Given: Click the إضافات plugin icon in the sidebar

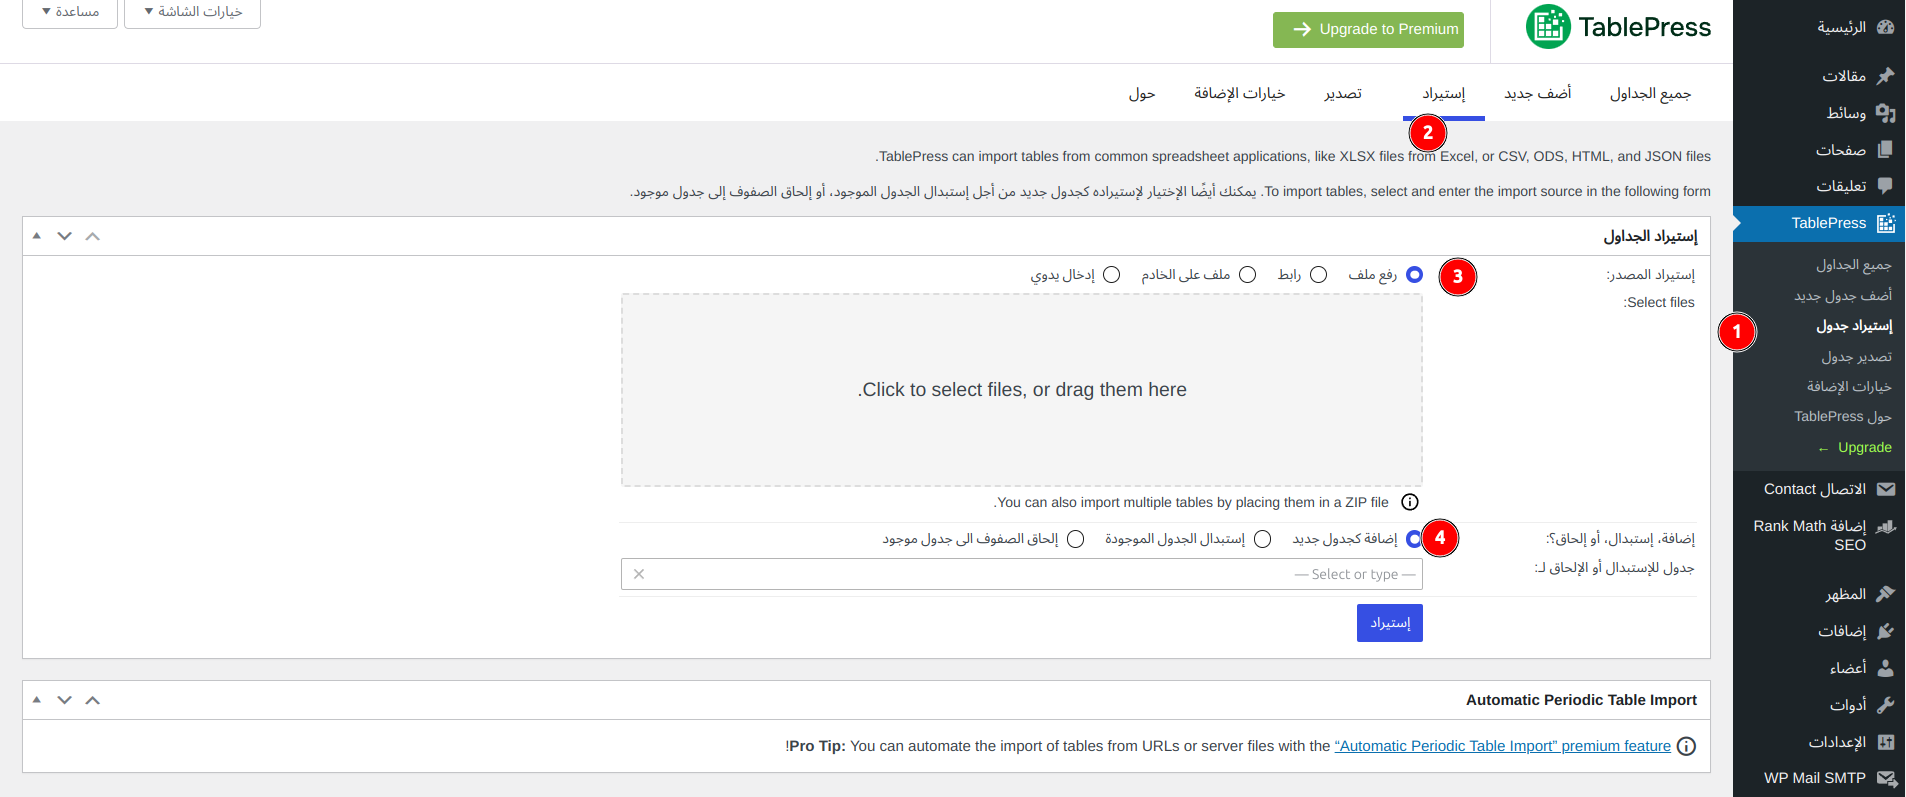Looking at the screenshot, I should pos(1886,631).
